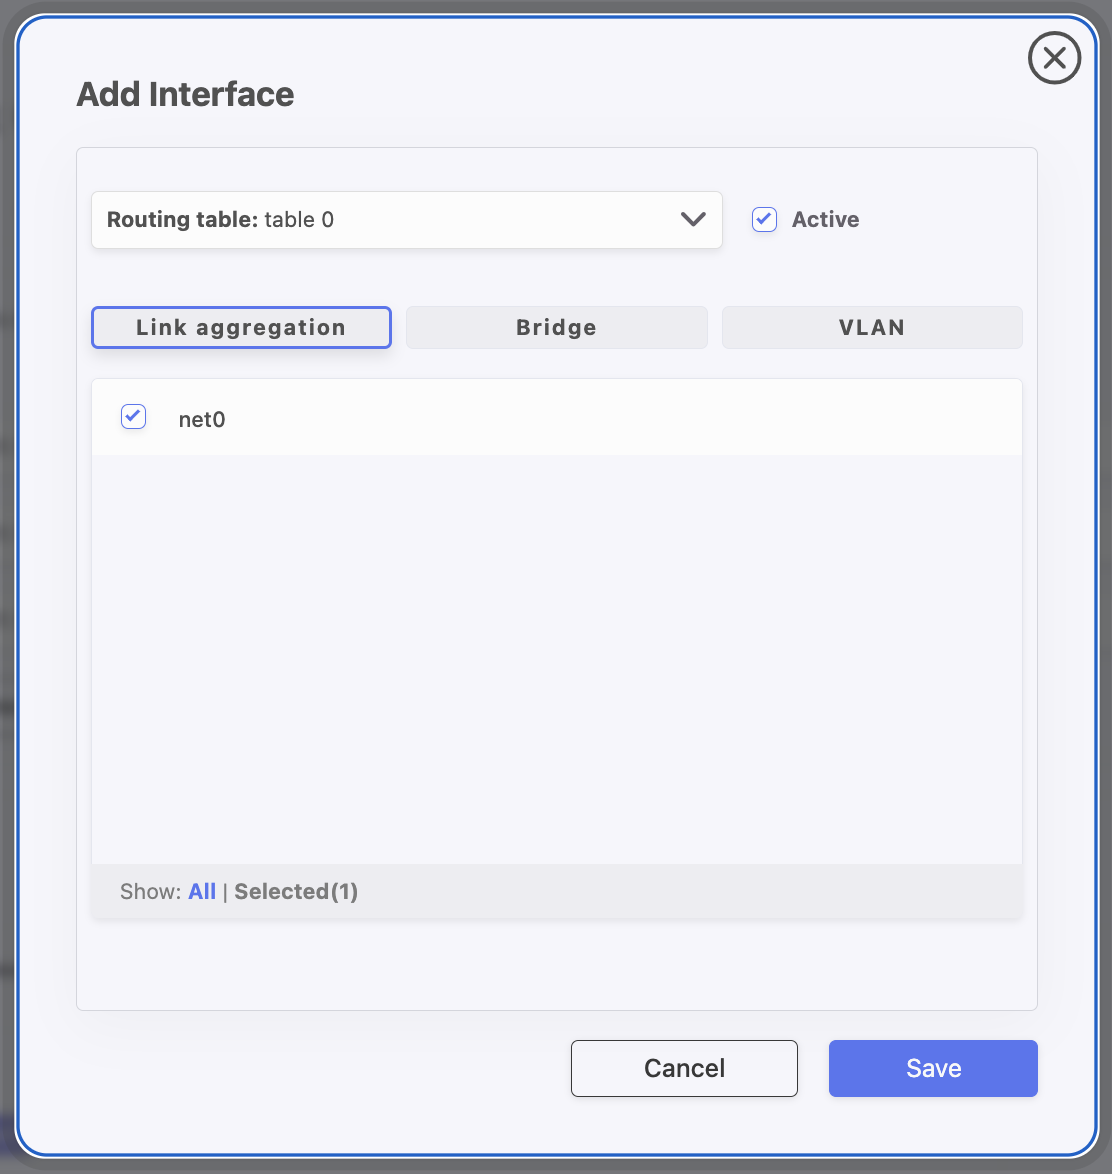
Task: Click the chevron arrow on Routing table
Action: point(693,220)
